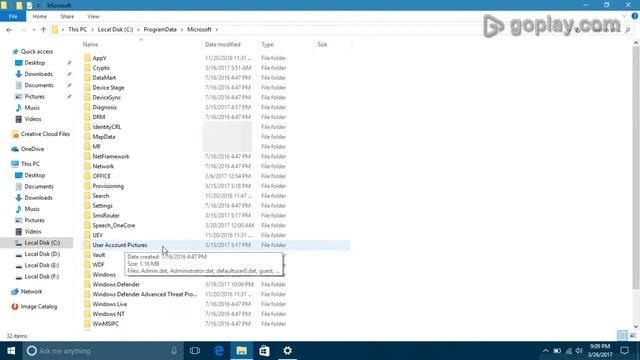Click the Up one level arrow
The width and height of the screenshot is (640, 360).
43,30
